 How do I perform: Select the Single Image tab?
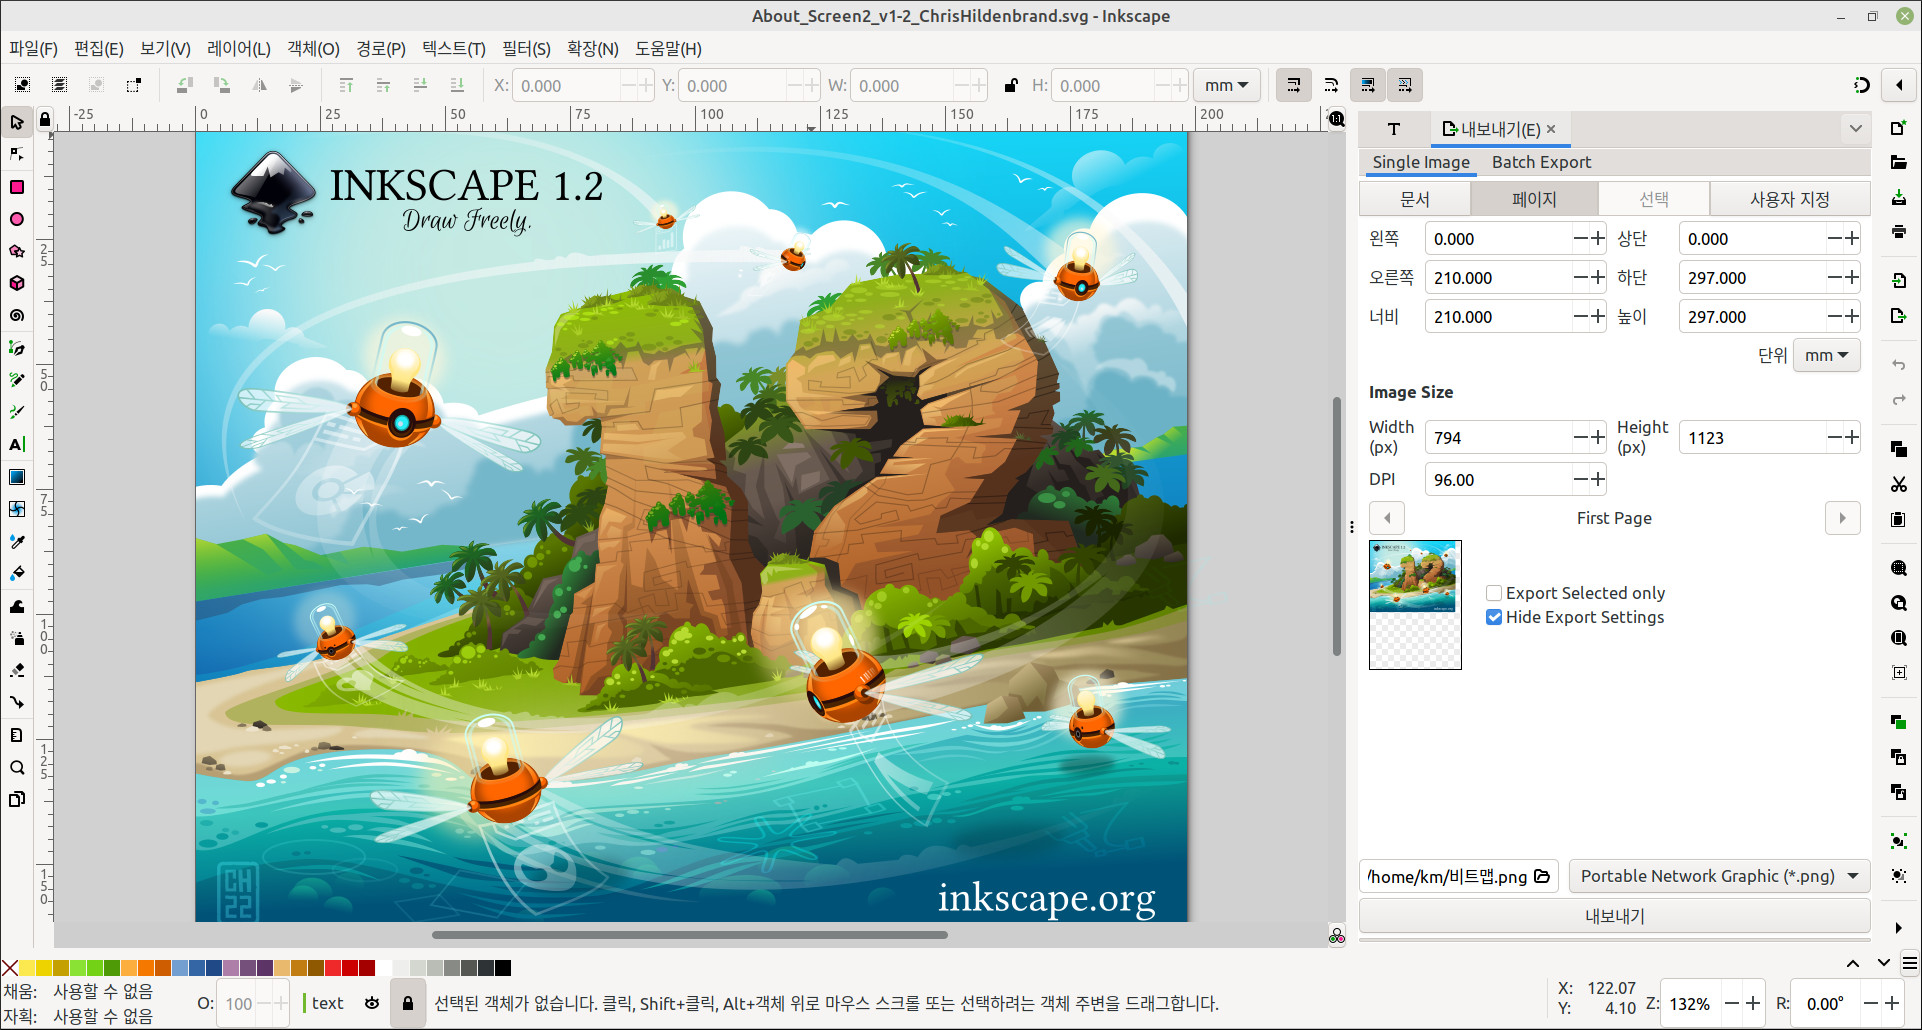pos(1420,162)
